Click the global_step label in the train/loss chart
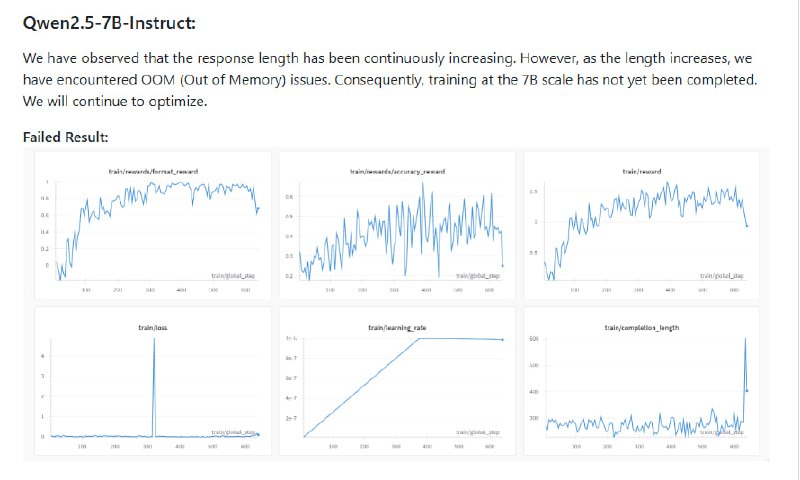This screenshot has width=800, height=480. 231,432
